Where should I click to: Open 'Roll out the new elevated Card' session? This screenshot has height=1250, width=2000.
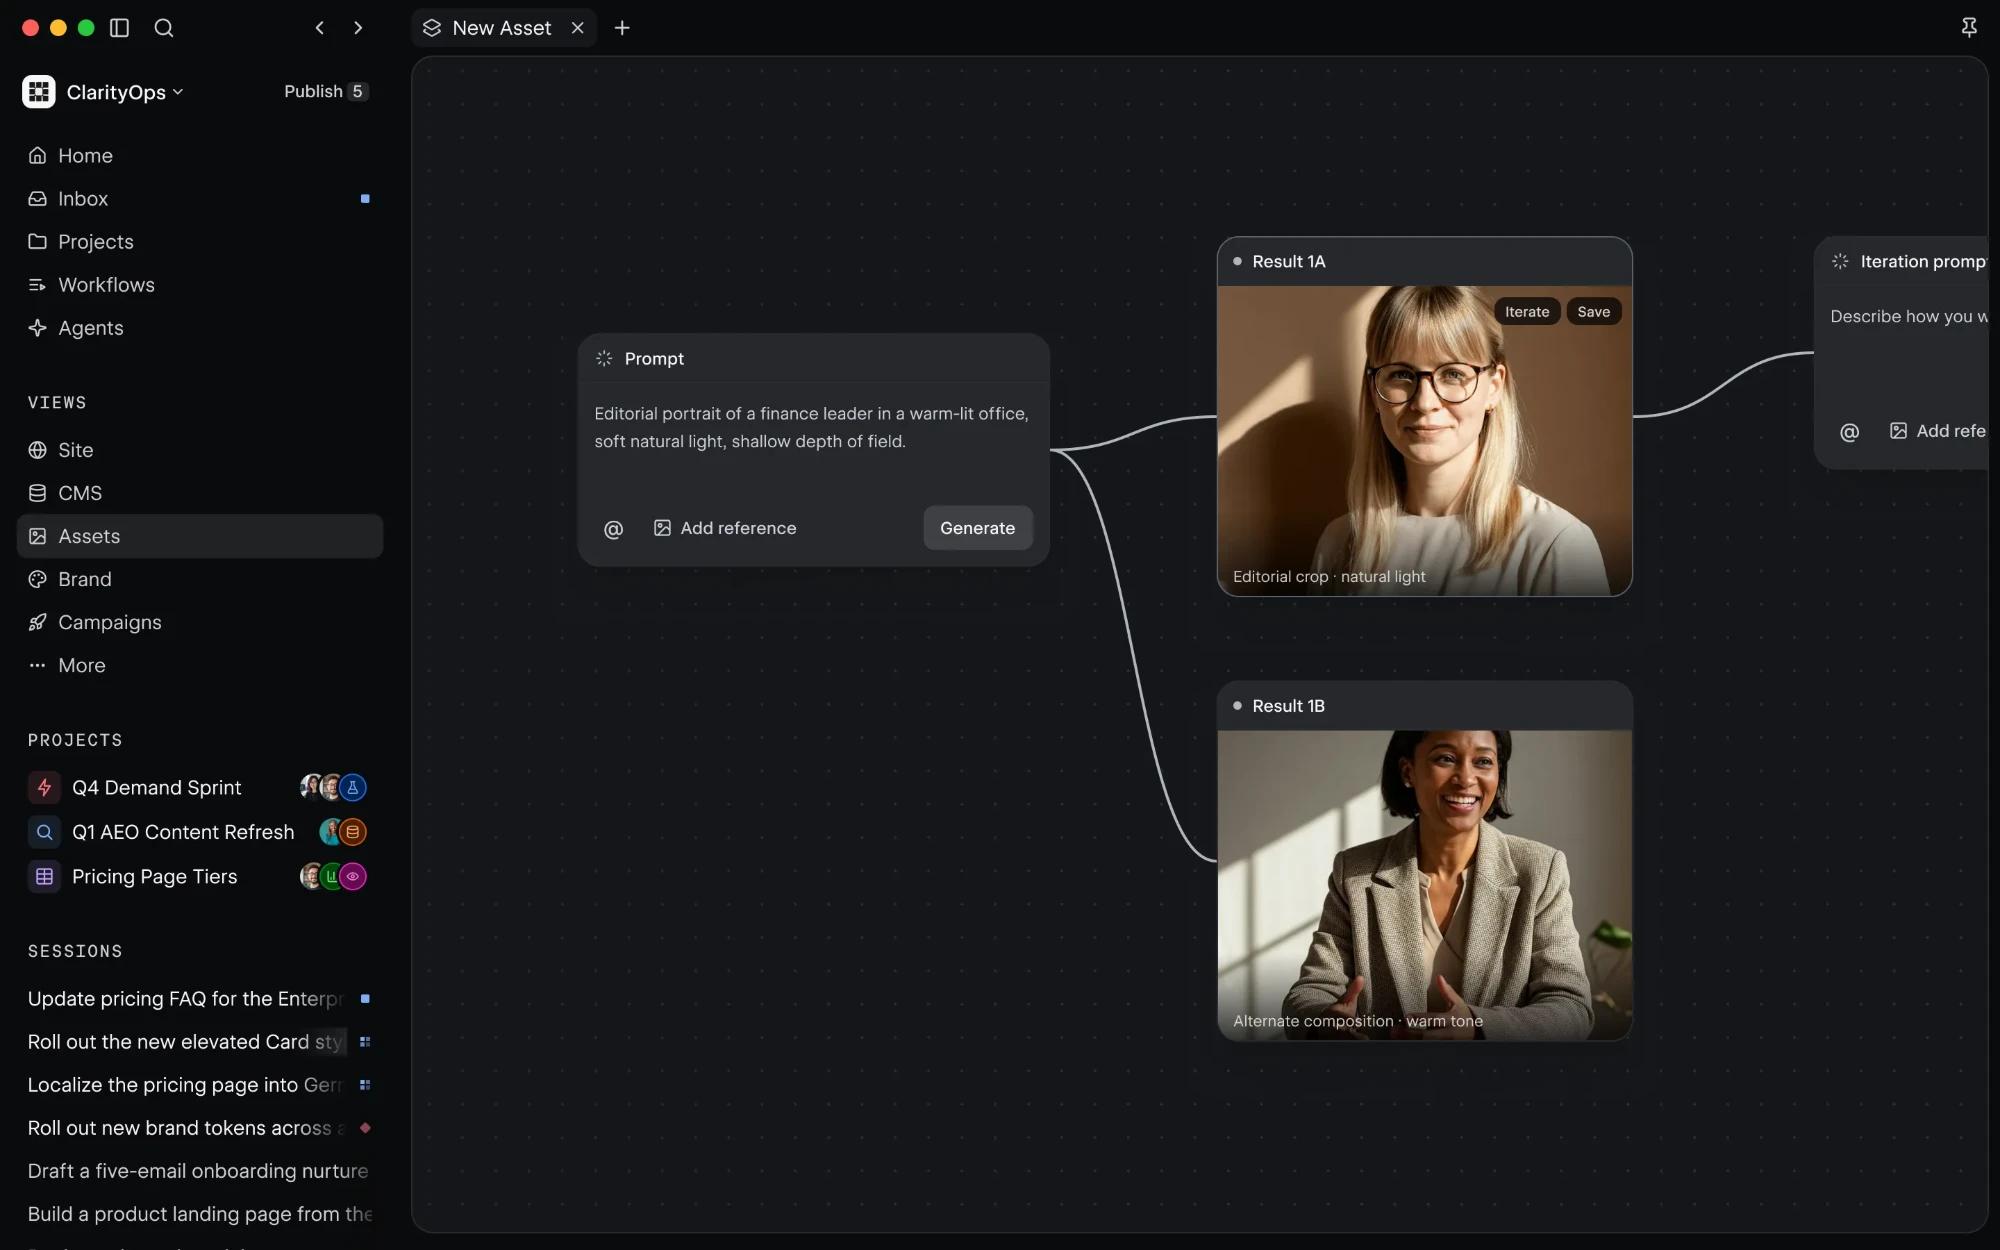(200, 1042)
